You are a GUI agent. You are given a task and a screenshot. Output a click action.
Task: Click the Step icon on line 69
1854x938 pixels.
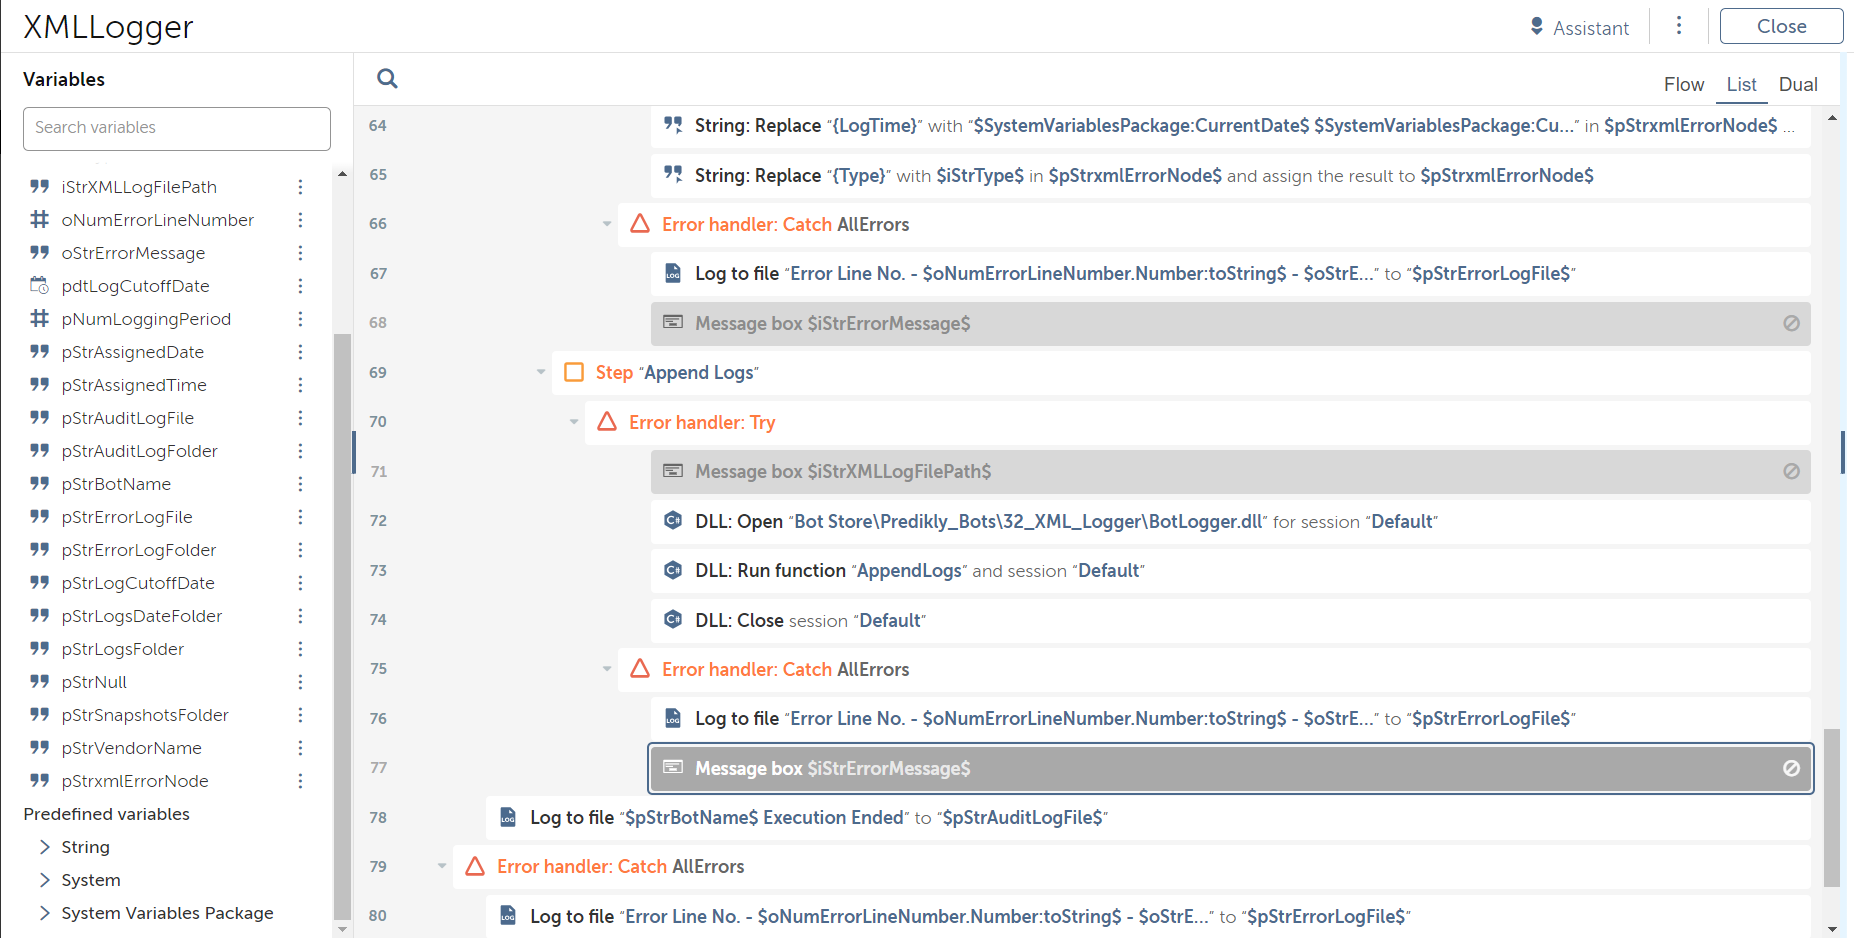click(574, 372)
